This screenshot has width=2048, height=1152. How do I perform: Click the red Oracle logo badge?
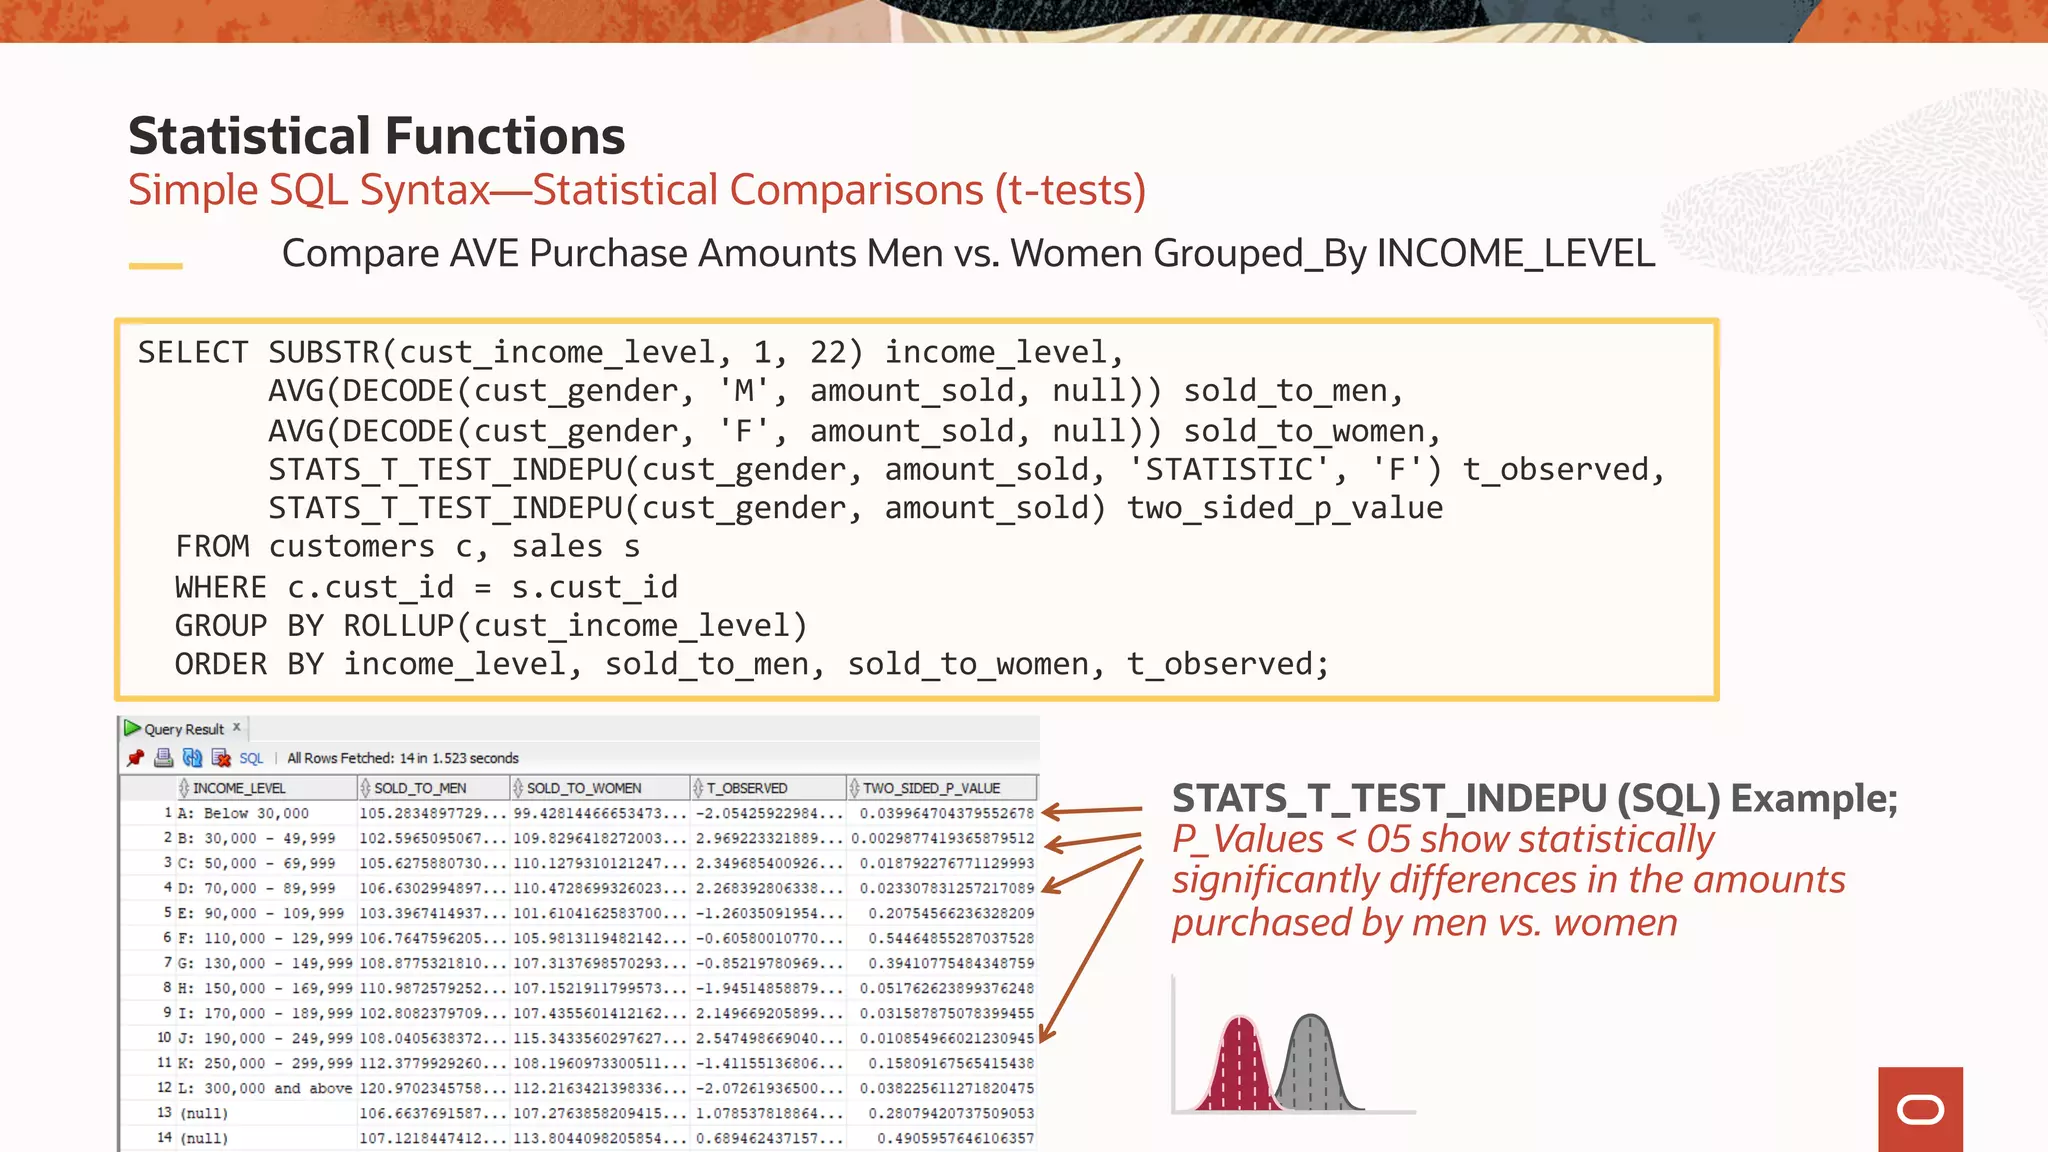coord(1920,1109)
